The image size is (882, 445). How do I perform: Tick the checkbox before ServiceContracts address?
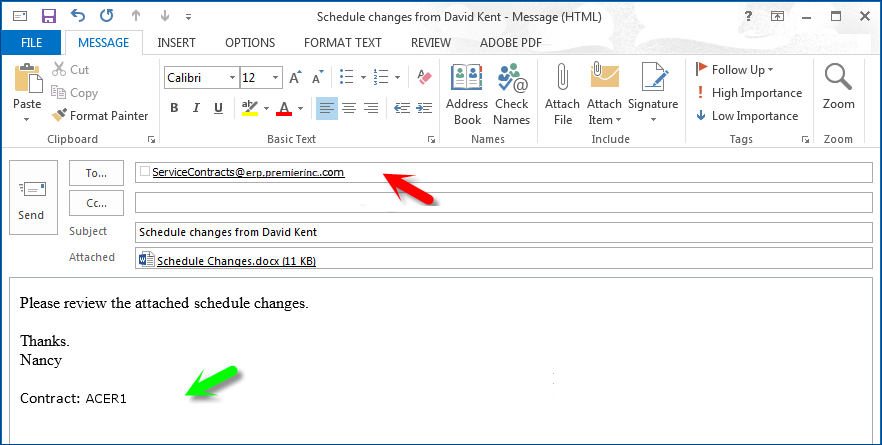coord(145,172)
